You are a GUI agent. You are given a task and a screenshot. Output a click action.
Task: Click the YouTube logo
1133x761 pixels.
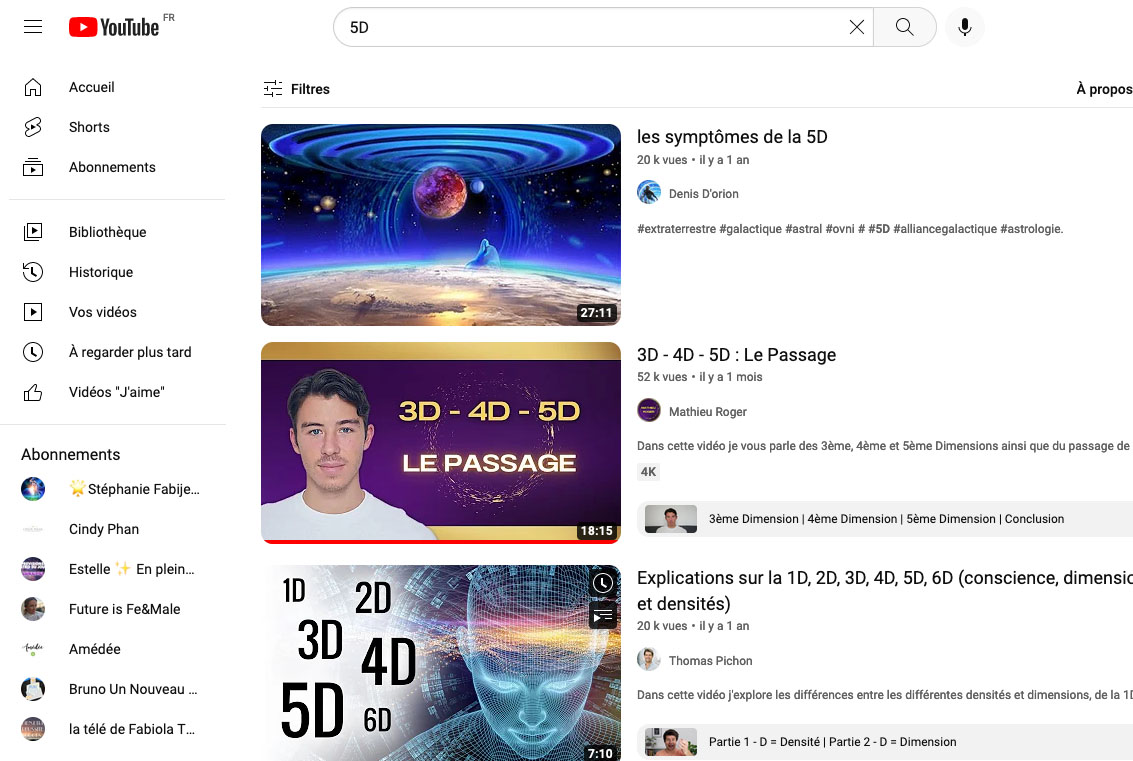pyautogui.click(x=114, y=27)
